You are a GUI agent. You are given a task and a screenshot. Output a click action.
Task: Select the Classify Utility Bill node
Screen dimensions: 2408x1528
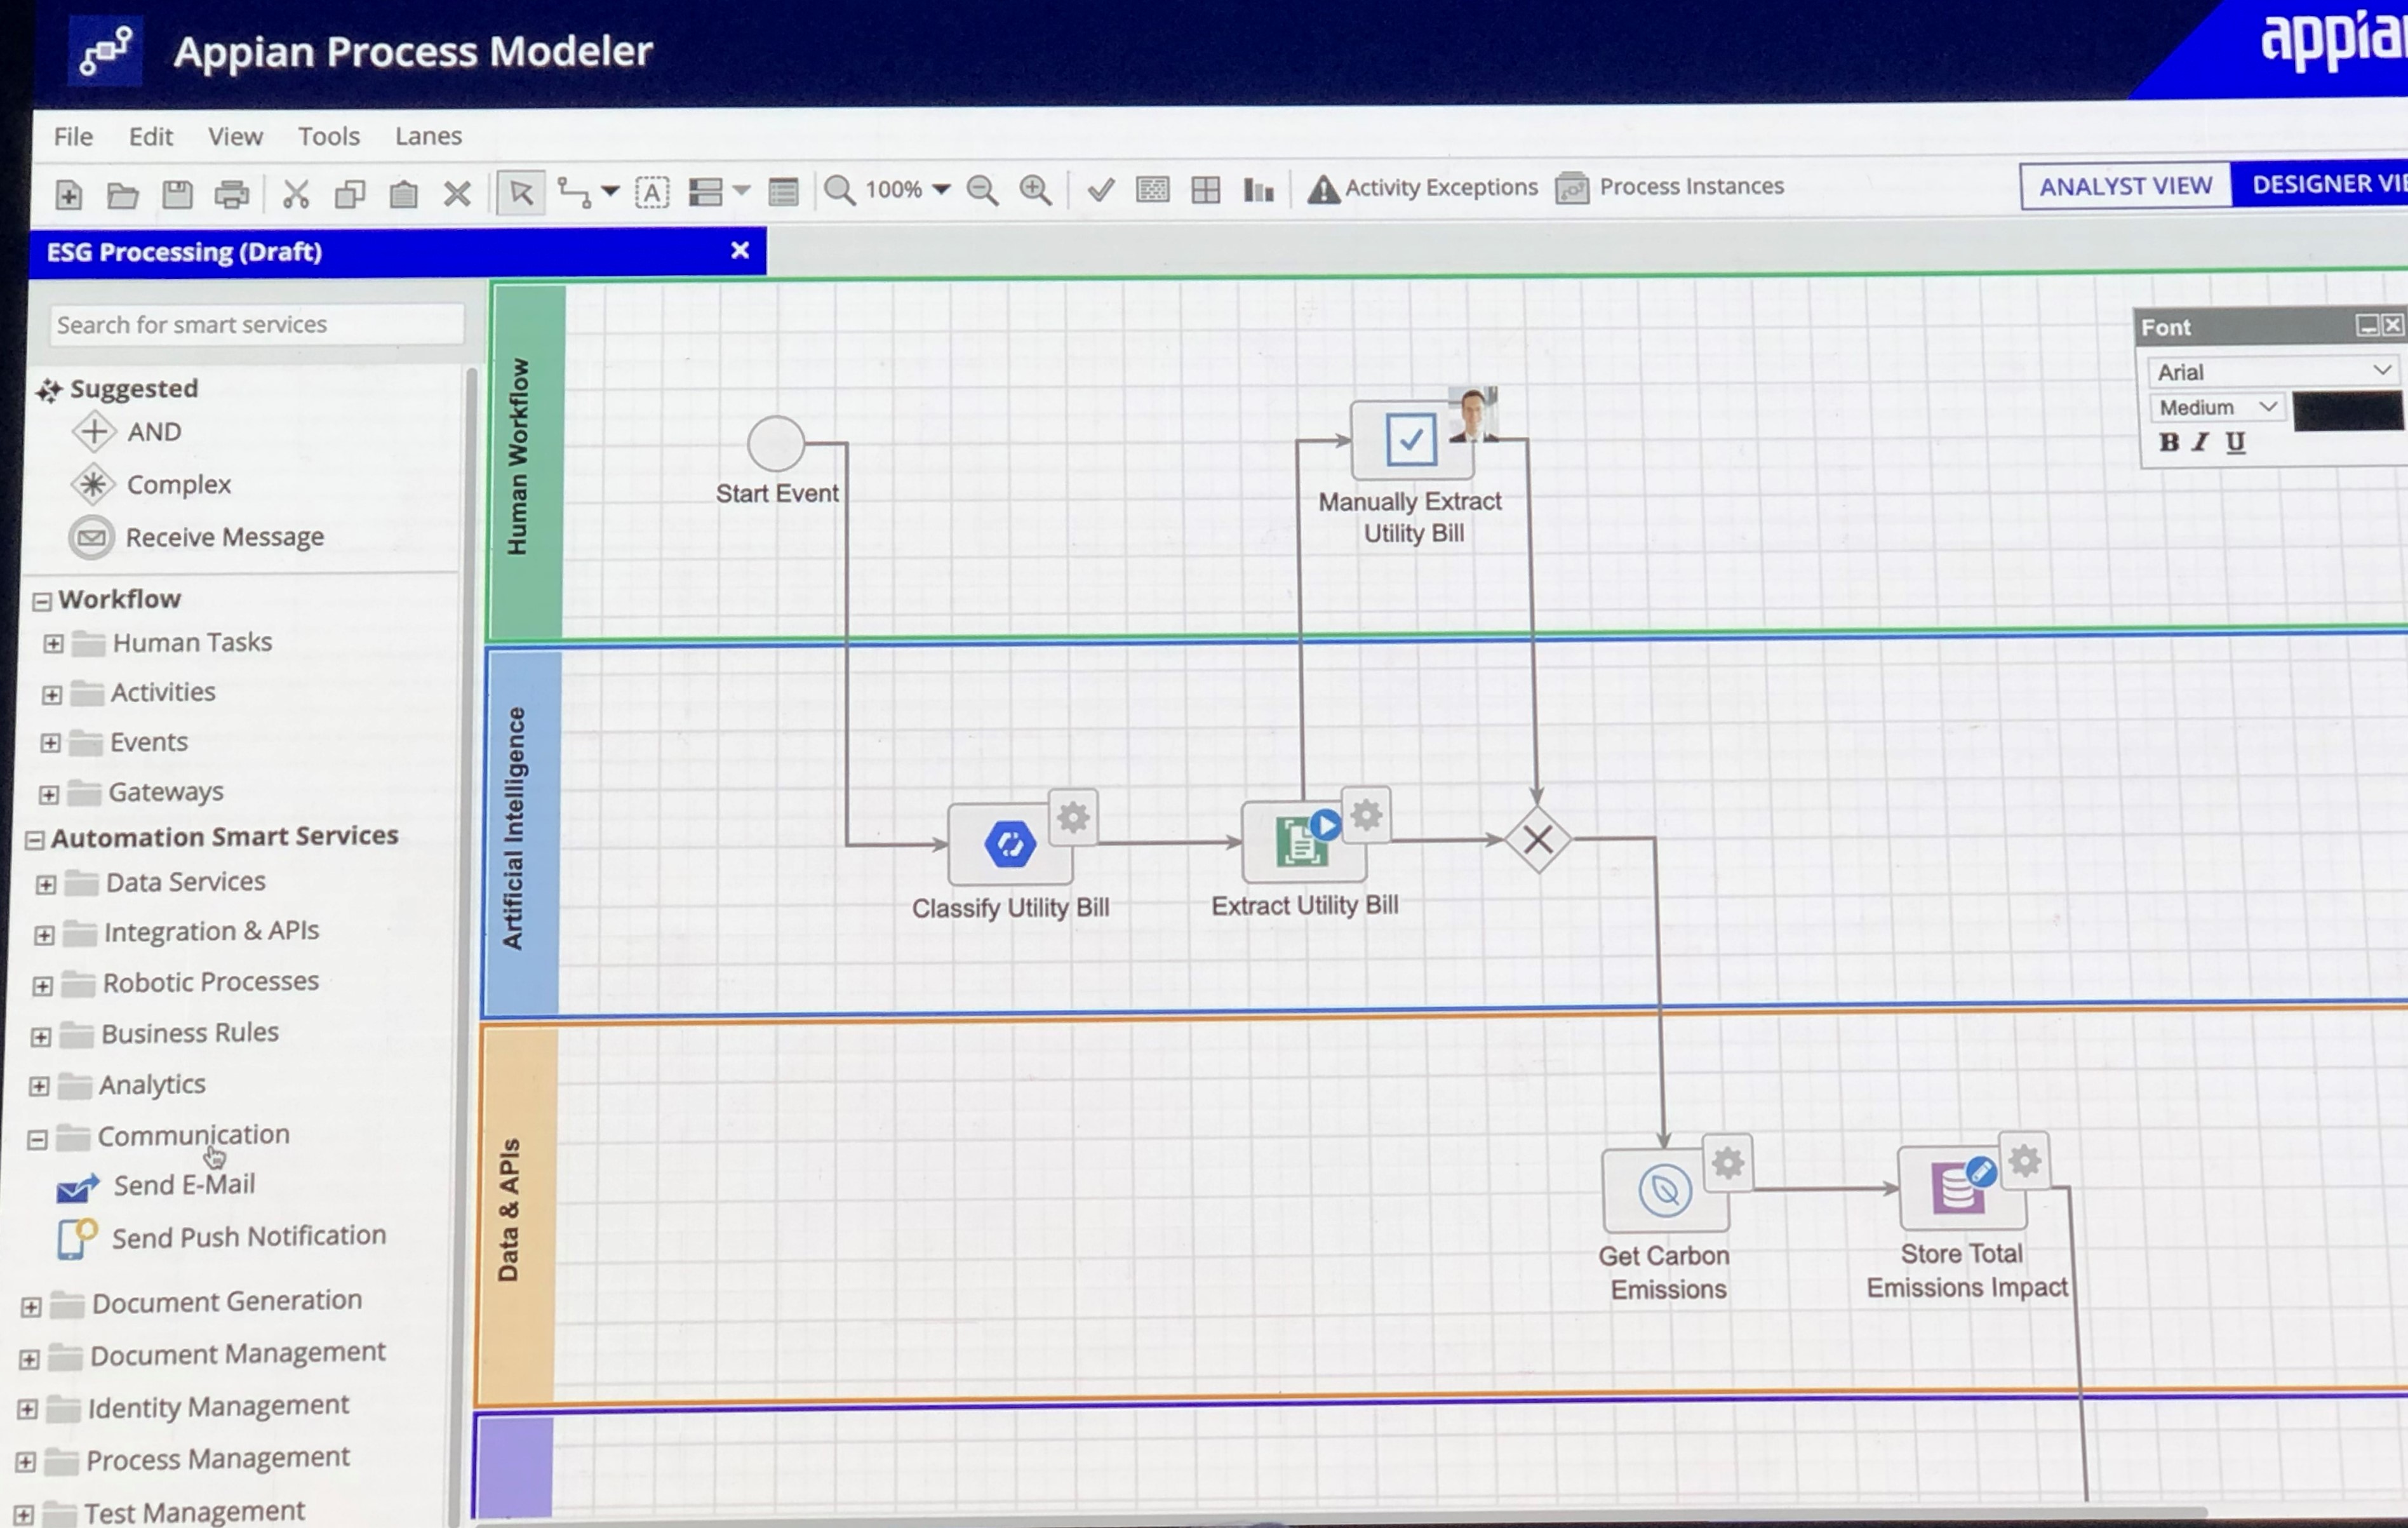click(x=1010, y=845)
